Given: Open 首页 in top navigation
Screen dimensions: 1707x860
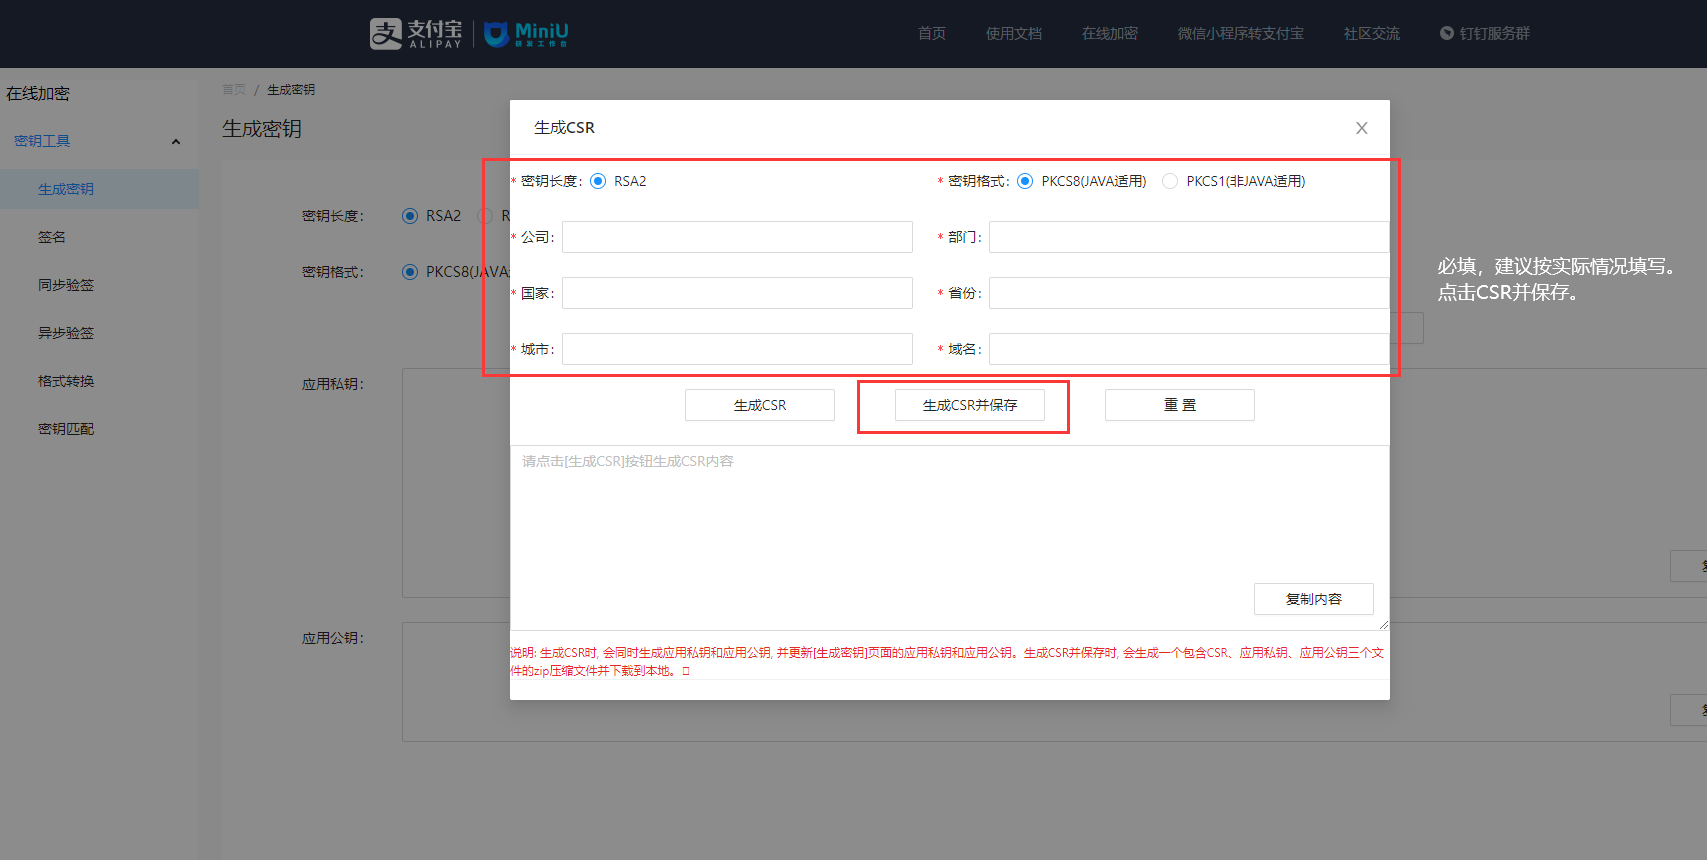Looking at the screenshot, I should [x=932, y=34].
